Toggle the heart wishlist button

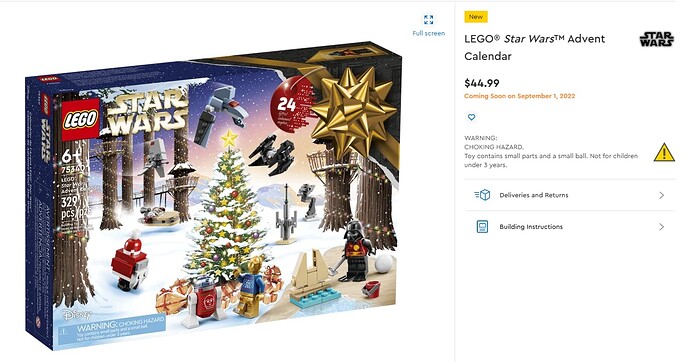click(x=471, y=117)
